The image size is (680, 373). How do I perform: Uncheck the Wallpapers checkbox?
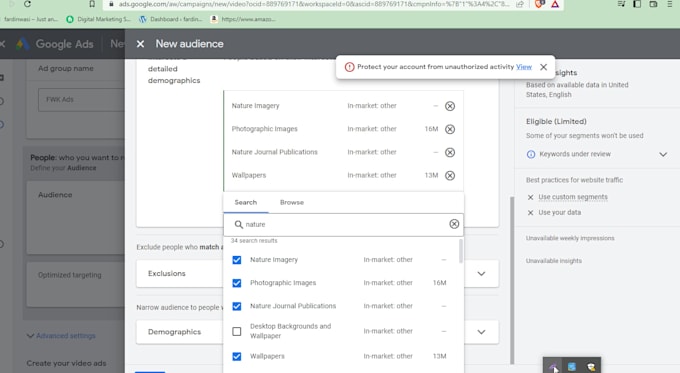[x=237, y=357]
